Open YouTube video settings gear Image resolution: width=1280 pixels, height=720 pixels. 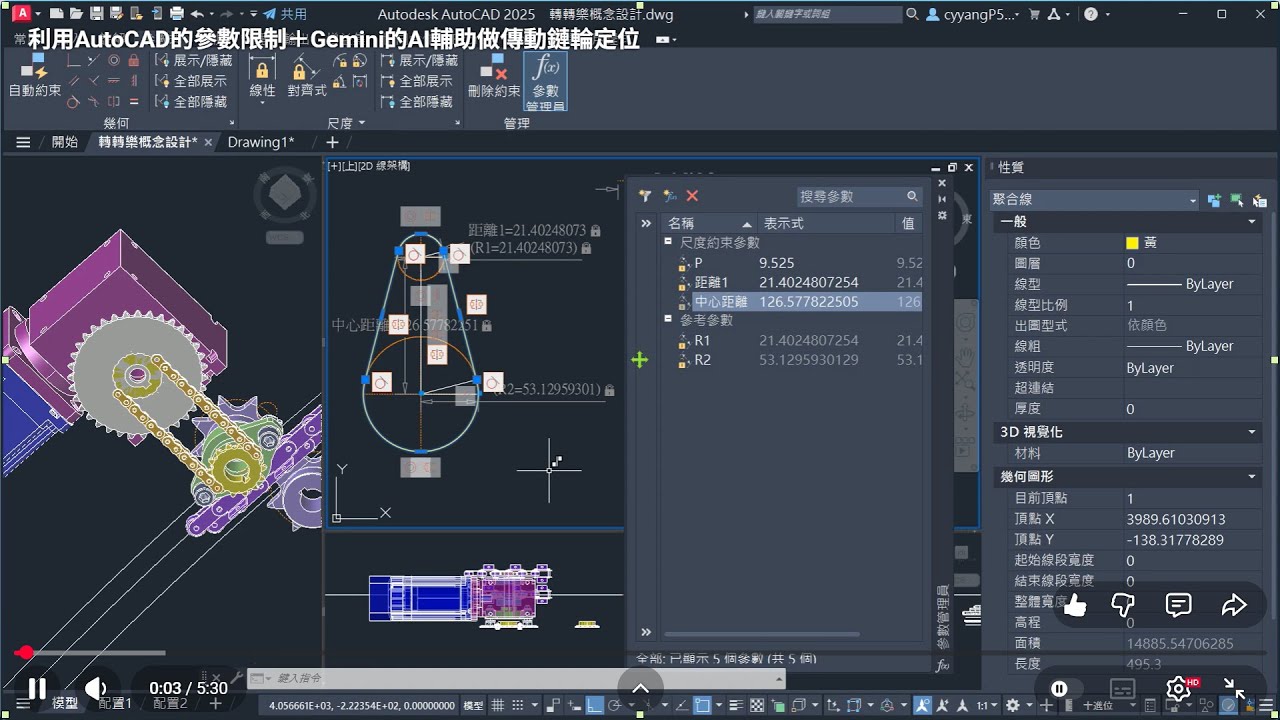(1179, 688)
